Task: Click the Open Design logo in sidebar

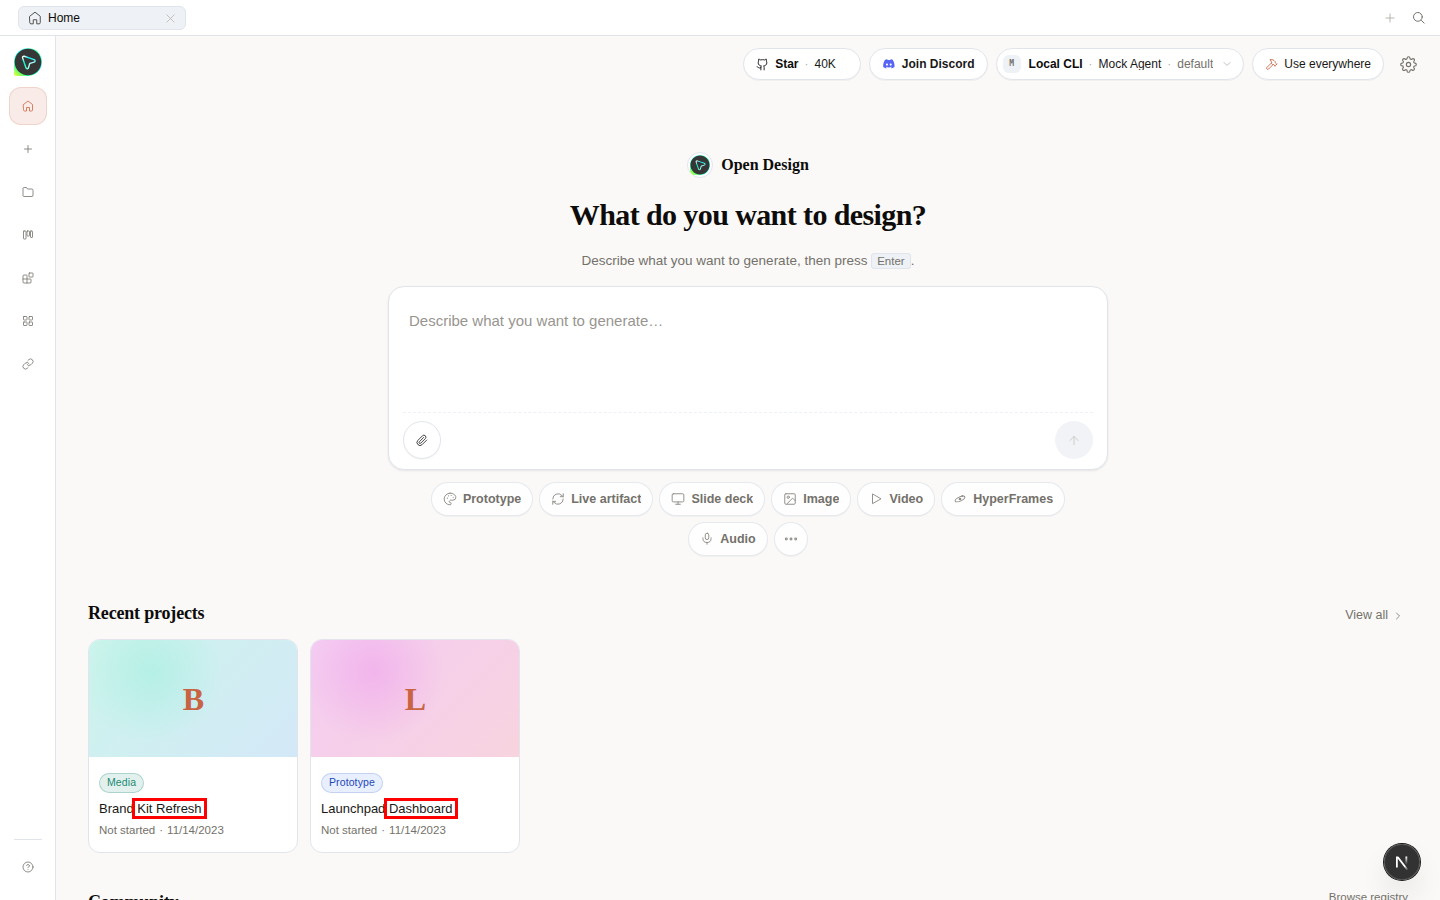Action: [x=28, y=63]
